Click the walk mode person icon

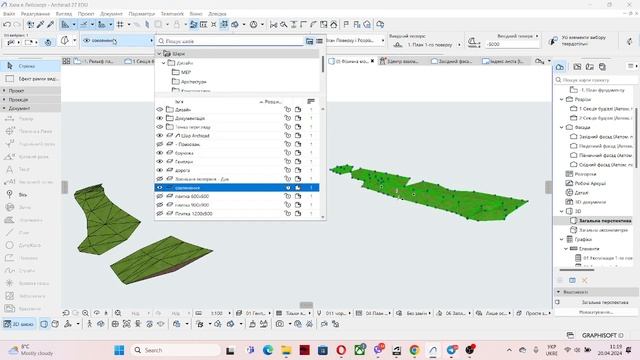90,324
